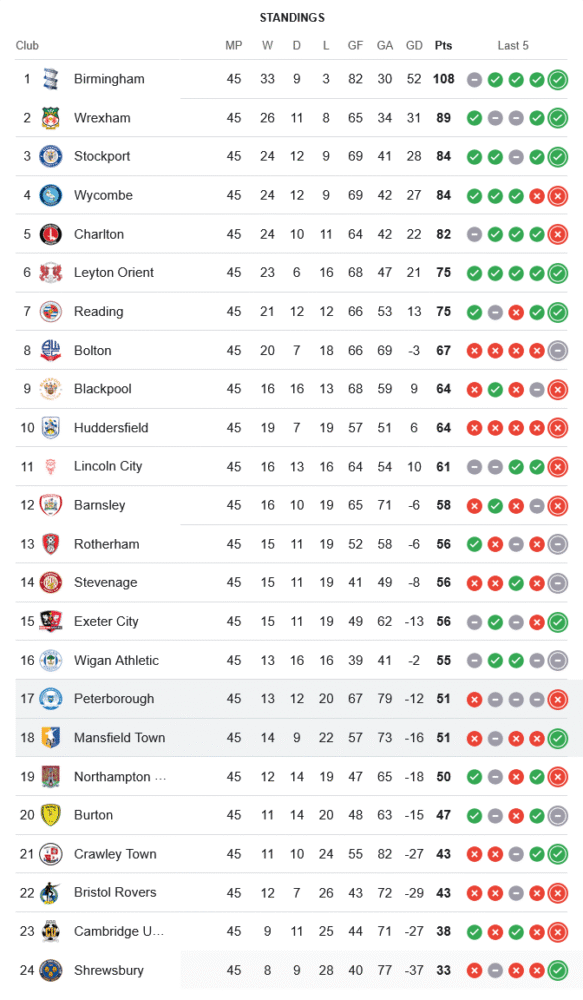Select the Burton club crest icon

pyautogui.click(x=50, y=815)
